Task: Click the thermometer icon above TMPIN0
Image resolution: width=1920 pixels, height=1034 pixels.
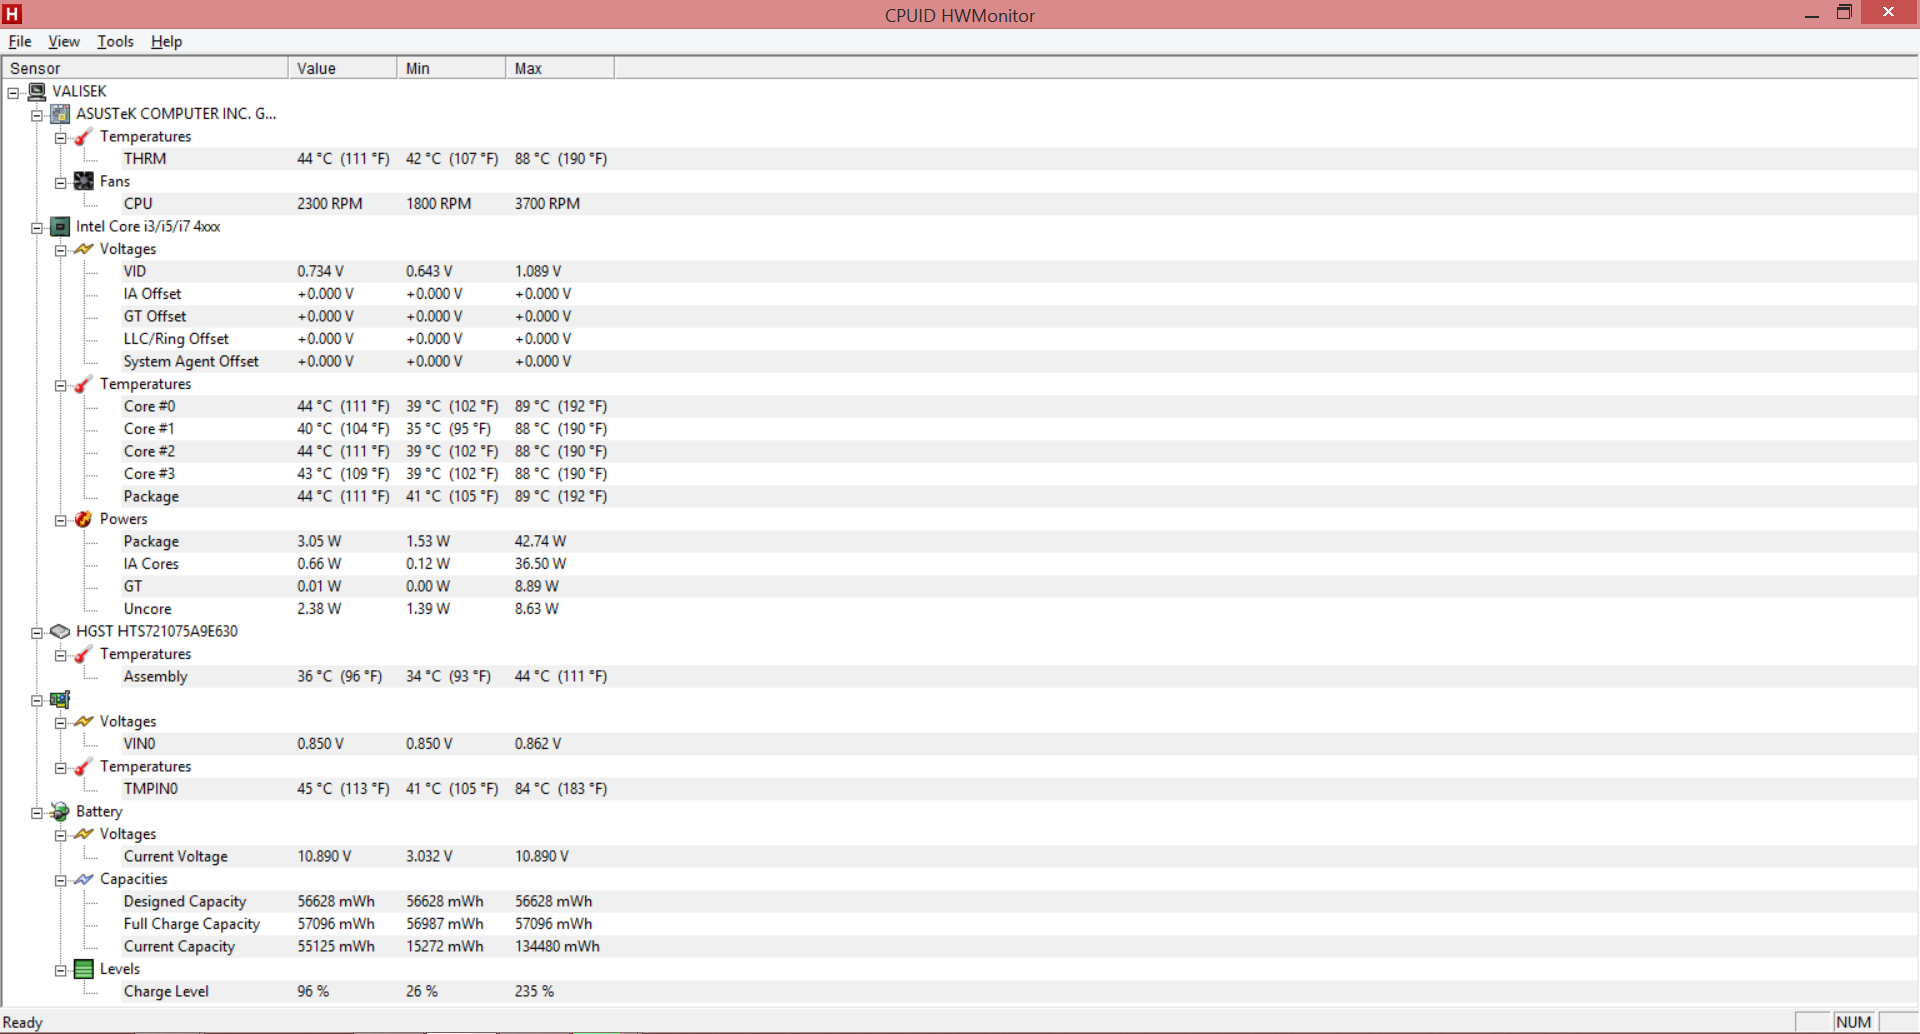Action: click(84, 766)
